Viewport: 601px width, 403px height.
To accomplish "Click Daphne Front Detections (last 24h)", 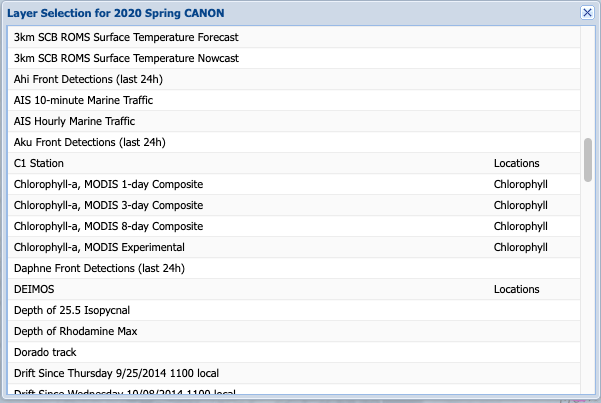I will coord(99,268).
